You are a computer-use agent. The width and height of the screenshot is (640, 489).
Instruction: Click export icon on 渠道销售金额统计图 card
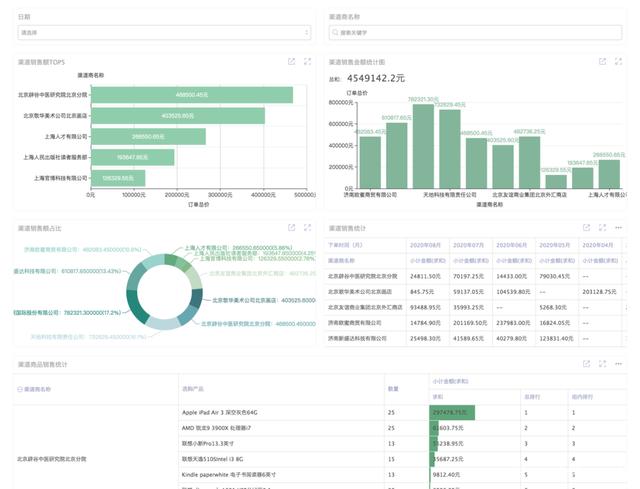(602, 61)
